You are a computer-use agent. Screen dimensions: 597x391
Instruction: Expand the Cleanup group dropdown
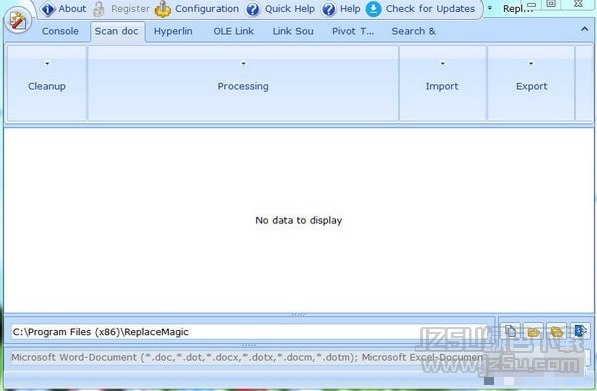pyautogui.click(x=47, y=64)
